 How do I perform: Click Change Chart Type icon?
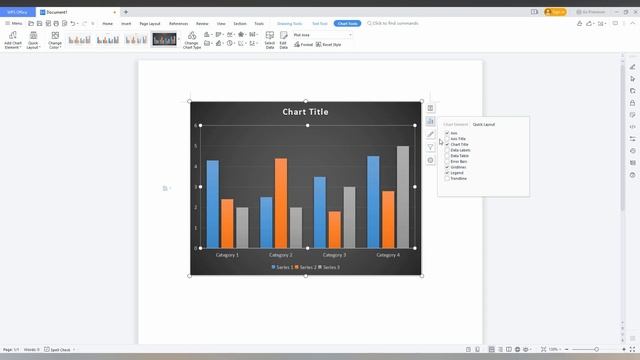pyautogui.click(x=192, y=40)
